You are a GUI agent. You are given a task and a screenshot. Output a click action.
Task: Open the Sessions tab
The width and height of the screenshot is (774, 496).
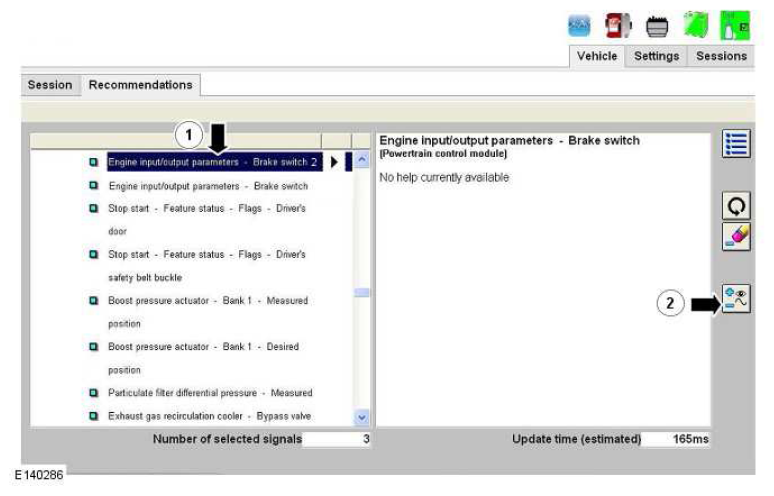coord(721,56)
